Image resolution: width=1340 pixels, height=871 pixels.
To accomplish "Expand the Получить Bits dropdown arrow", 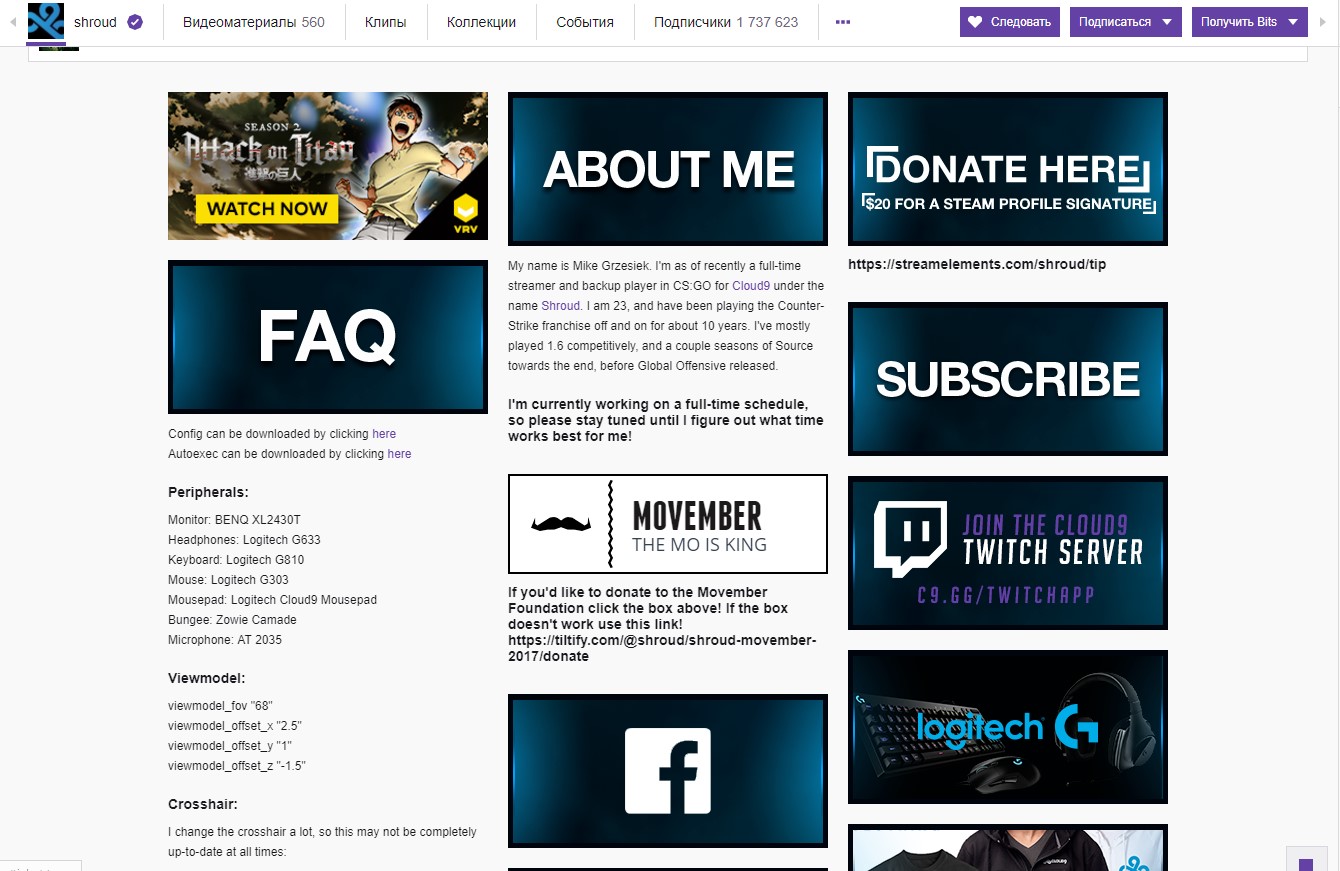I will 1293,22.
